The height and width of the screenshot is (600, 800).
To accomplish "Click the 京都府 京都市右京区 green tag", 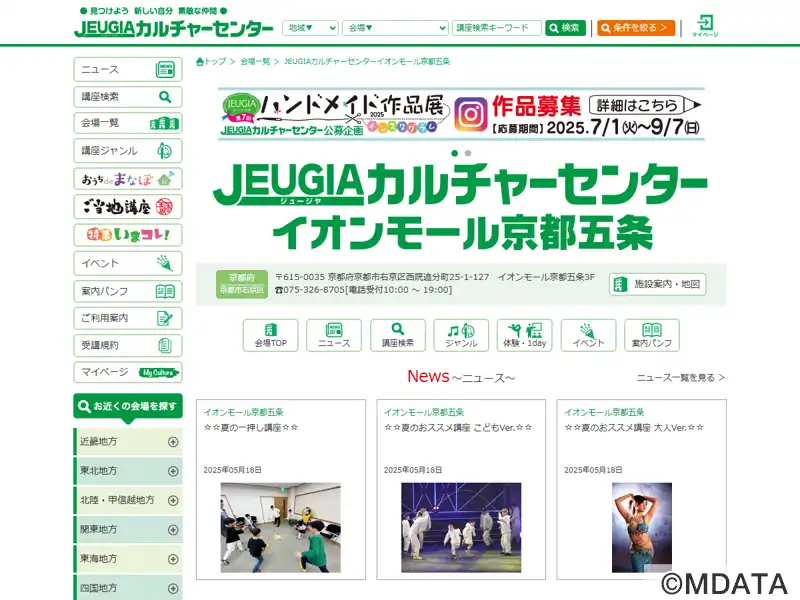I will [x=242, y=284].
